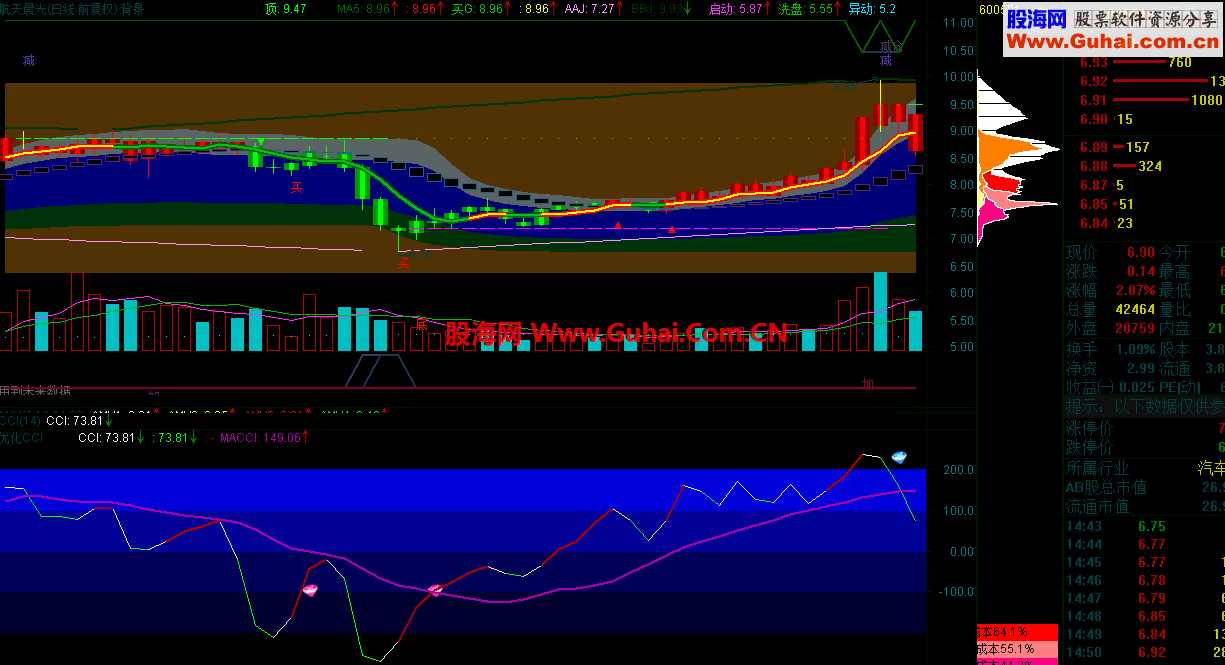Click the 用到未来数据 label
Viewport: 1225px width, 665px height.
point(35,391)
